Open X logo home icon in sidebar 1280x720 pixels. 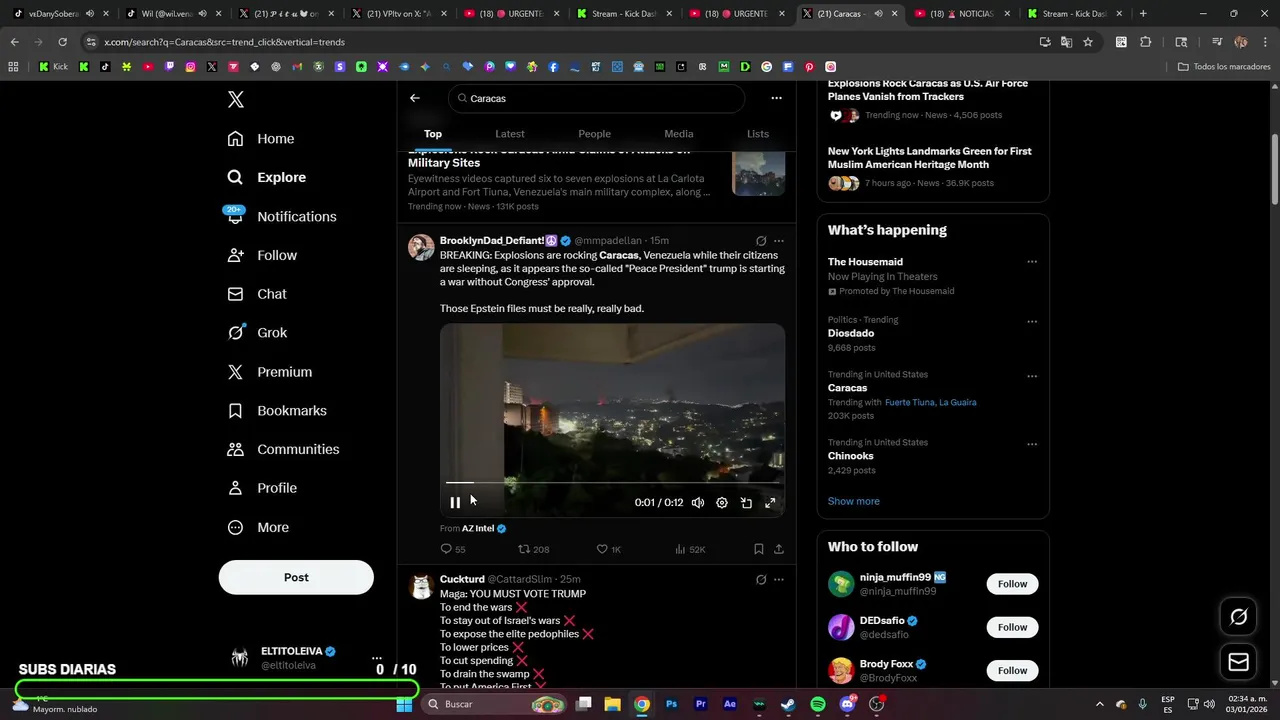pyautogui.click(x=235, y=99)
